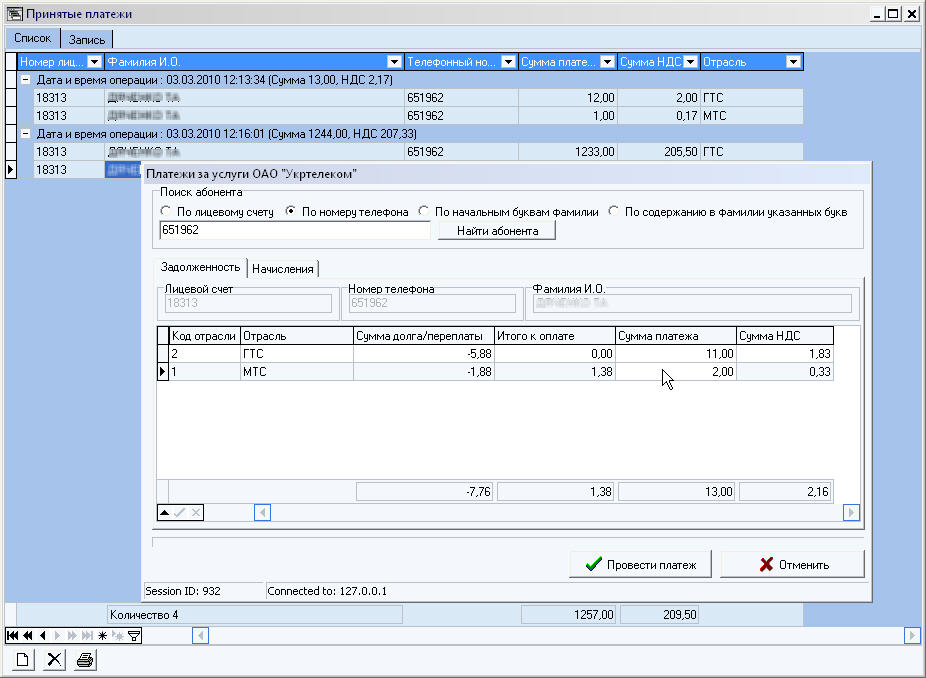Click the Session ID: 932 status panel
The height and width of the screenshot is (678, 926).
pos(204,591)
